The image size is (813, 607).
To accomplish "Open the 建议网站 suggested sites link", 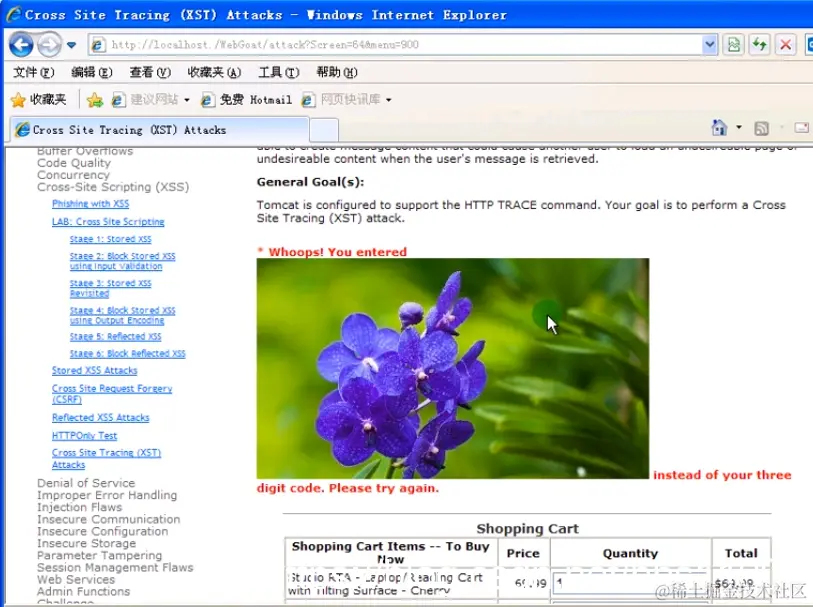I will click(x=146, y=100).
